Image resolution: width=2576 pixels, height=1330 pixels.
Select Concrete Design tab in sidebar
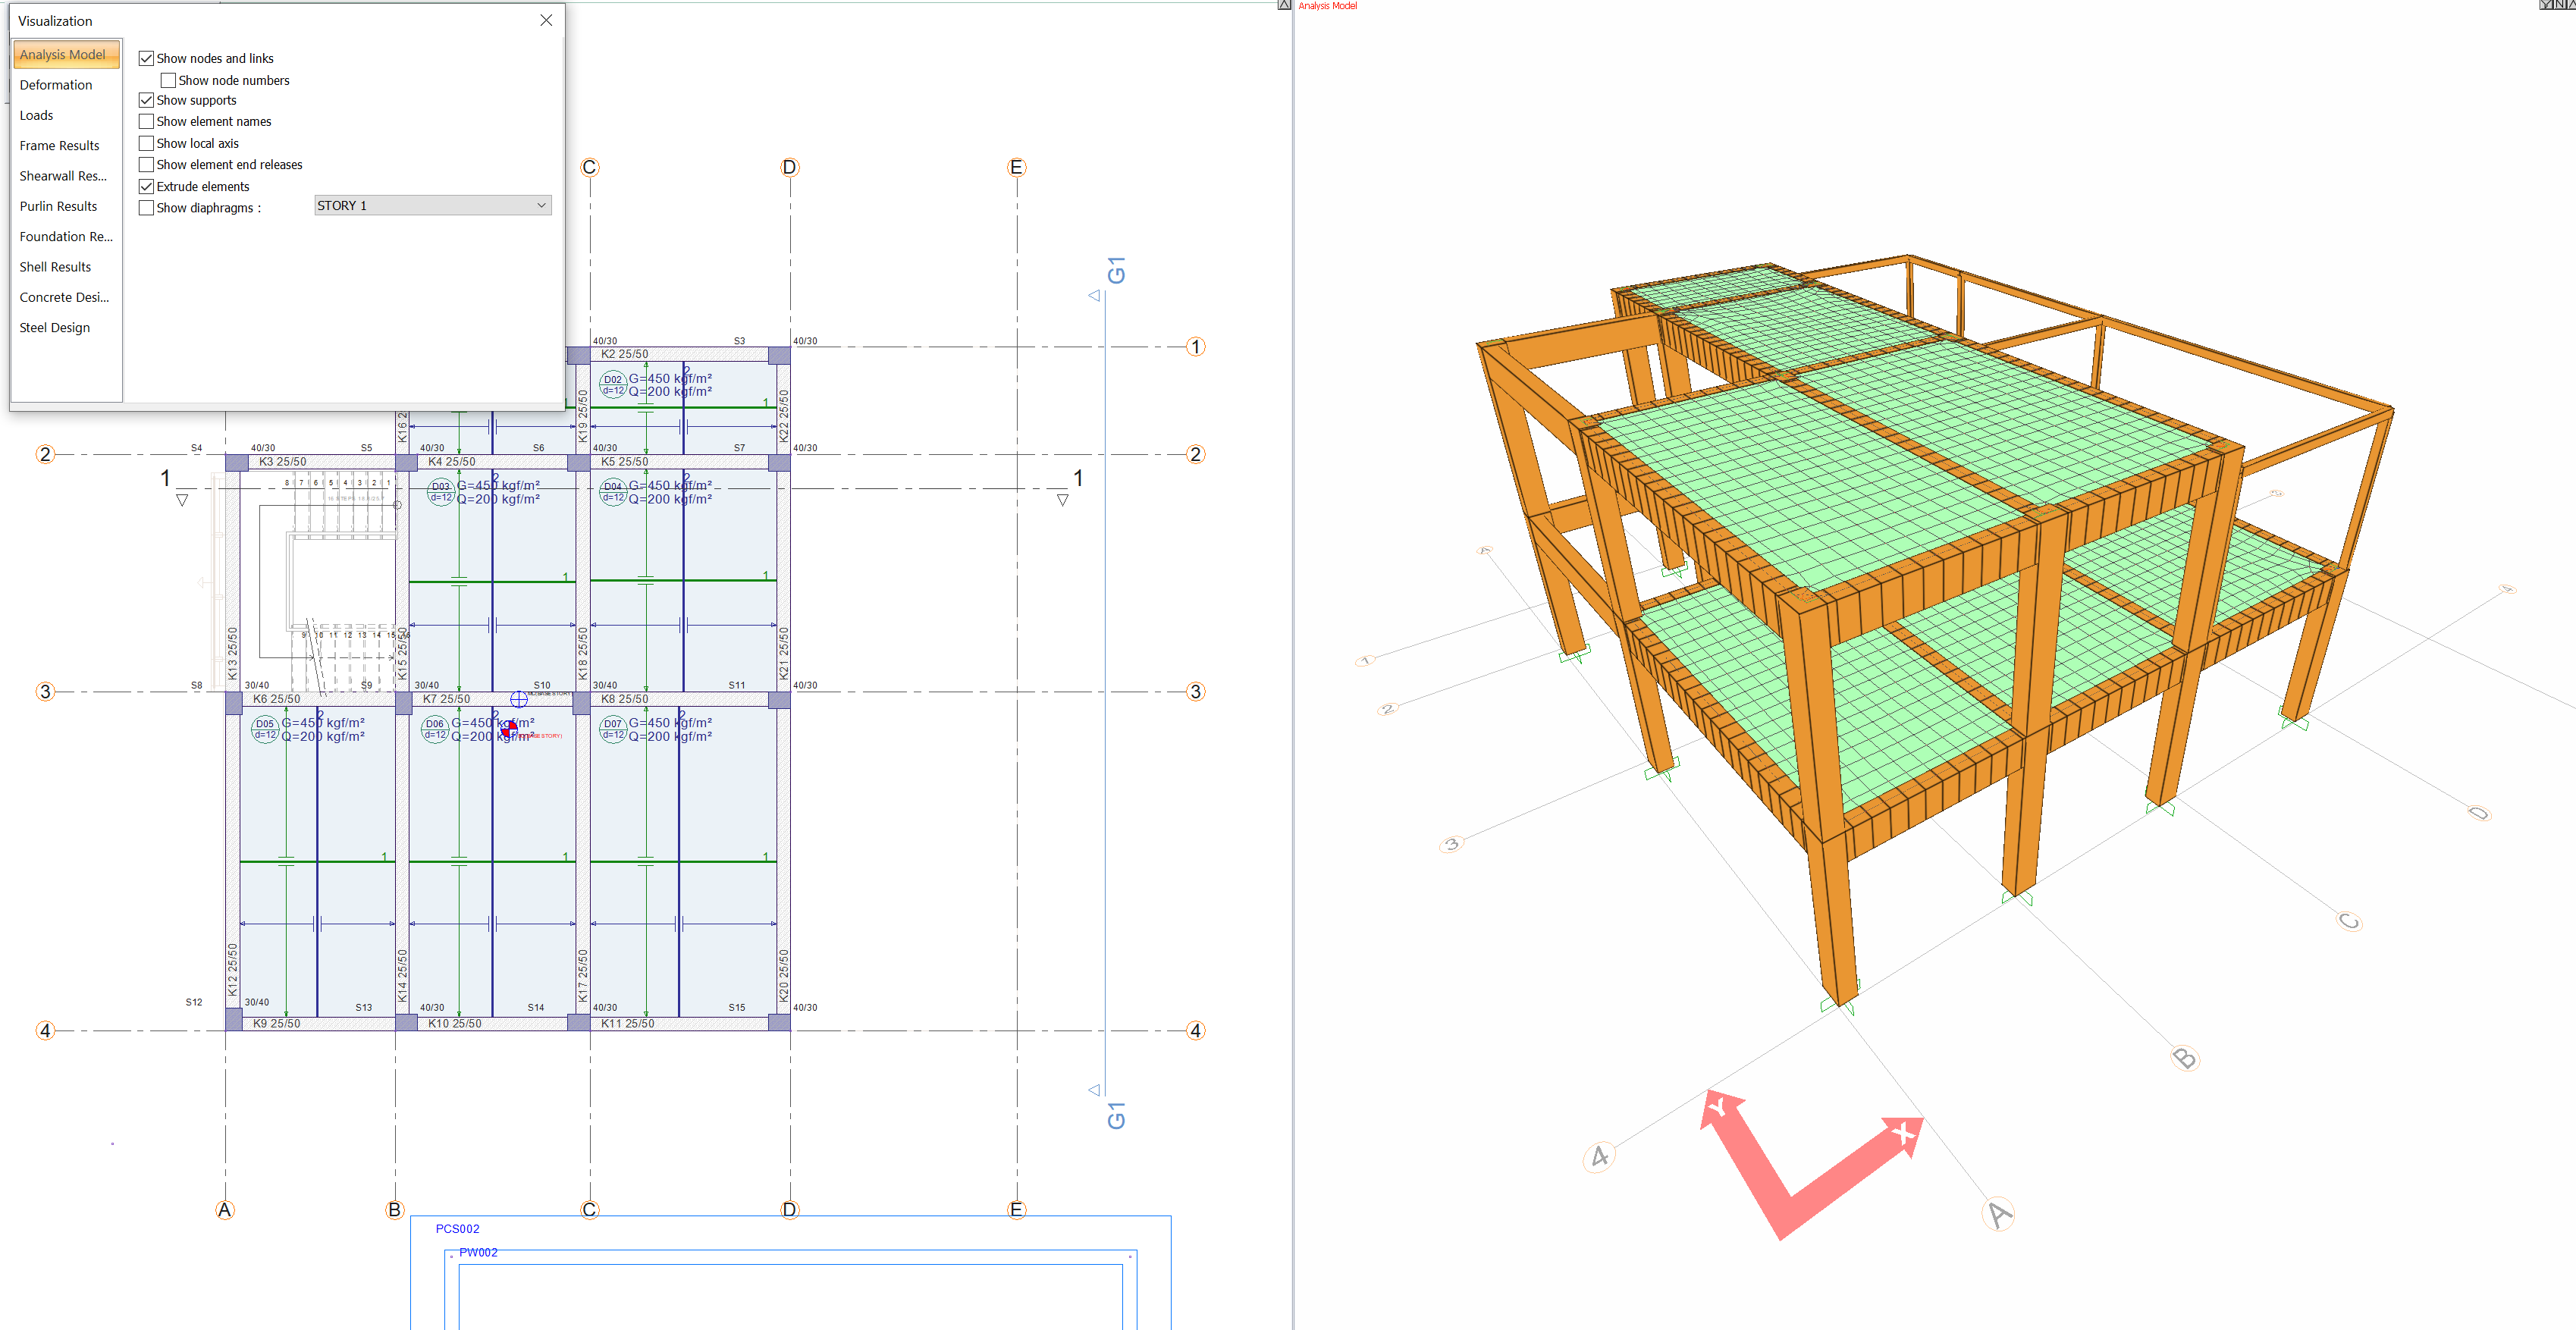64,297
